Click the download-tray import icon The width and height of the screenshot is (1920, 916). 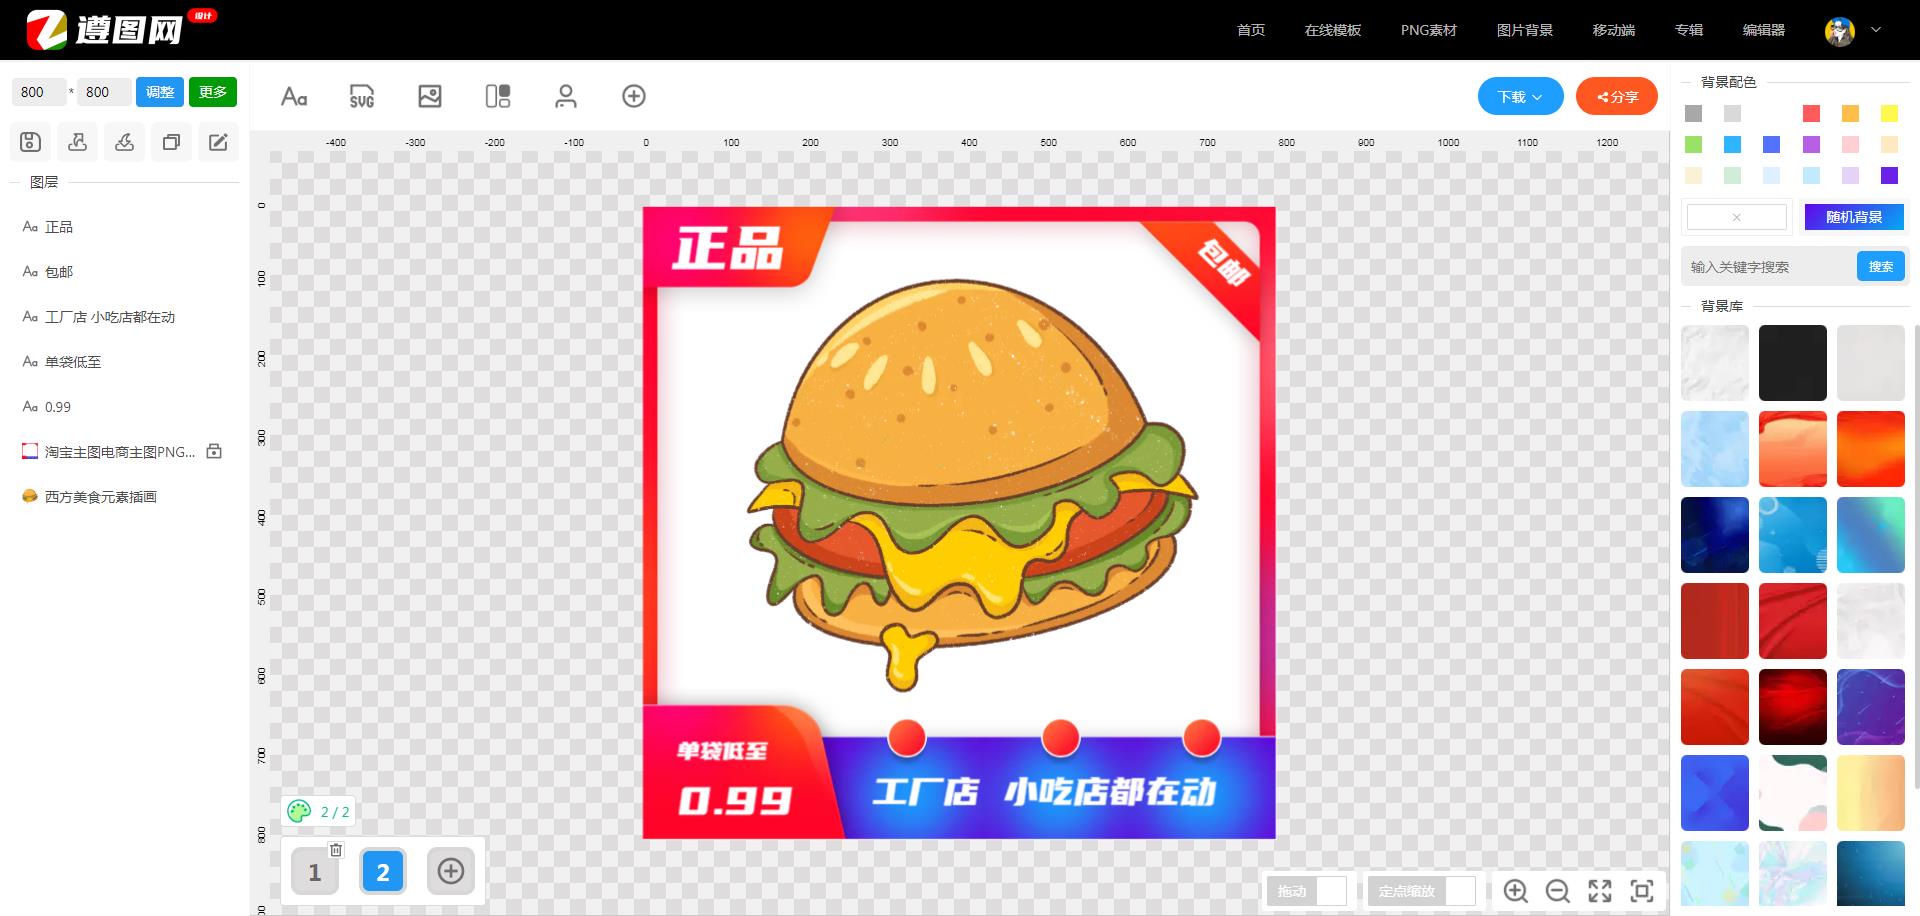[x=124, y=142]
